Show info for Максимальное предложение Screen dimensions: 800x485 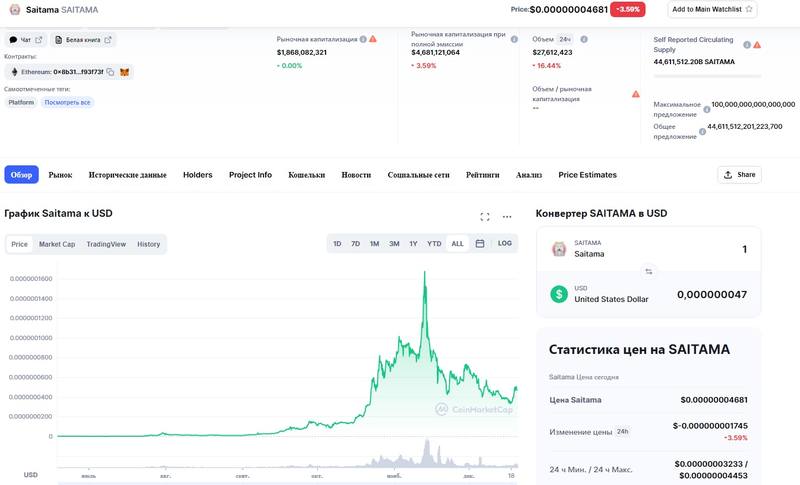coord(707,109)
